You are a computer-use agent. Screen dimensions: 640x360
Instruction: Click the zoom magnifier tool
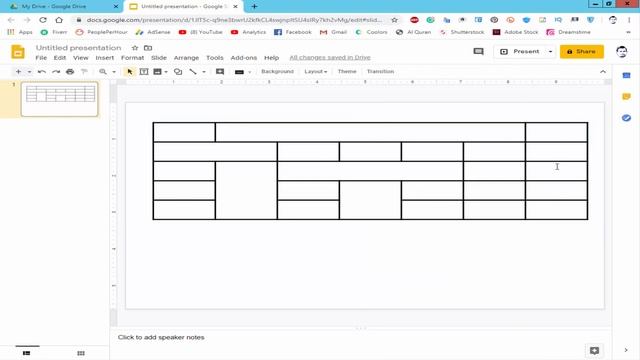103,71
